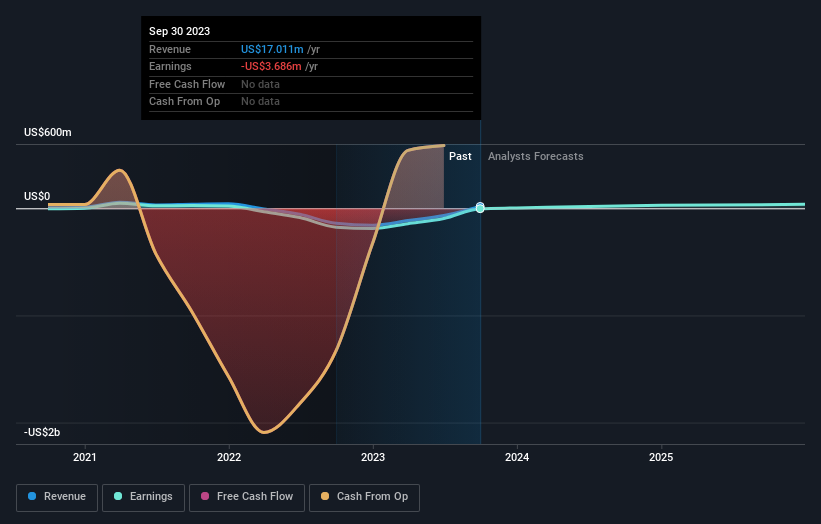Viewport: 821px width, 524px height.
Task: Click the Cash From Op tooltip row label
Action: click(x=184, y=102)
